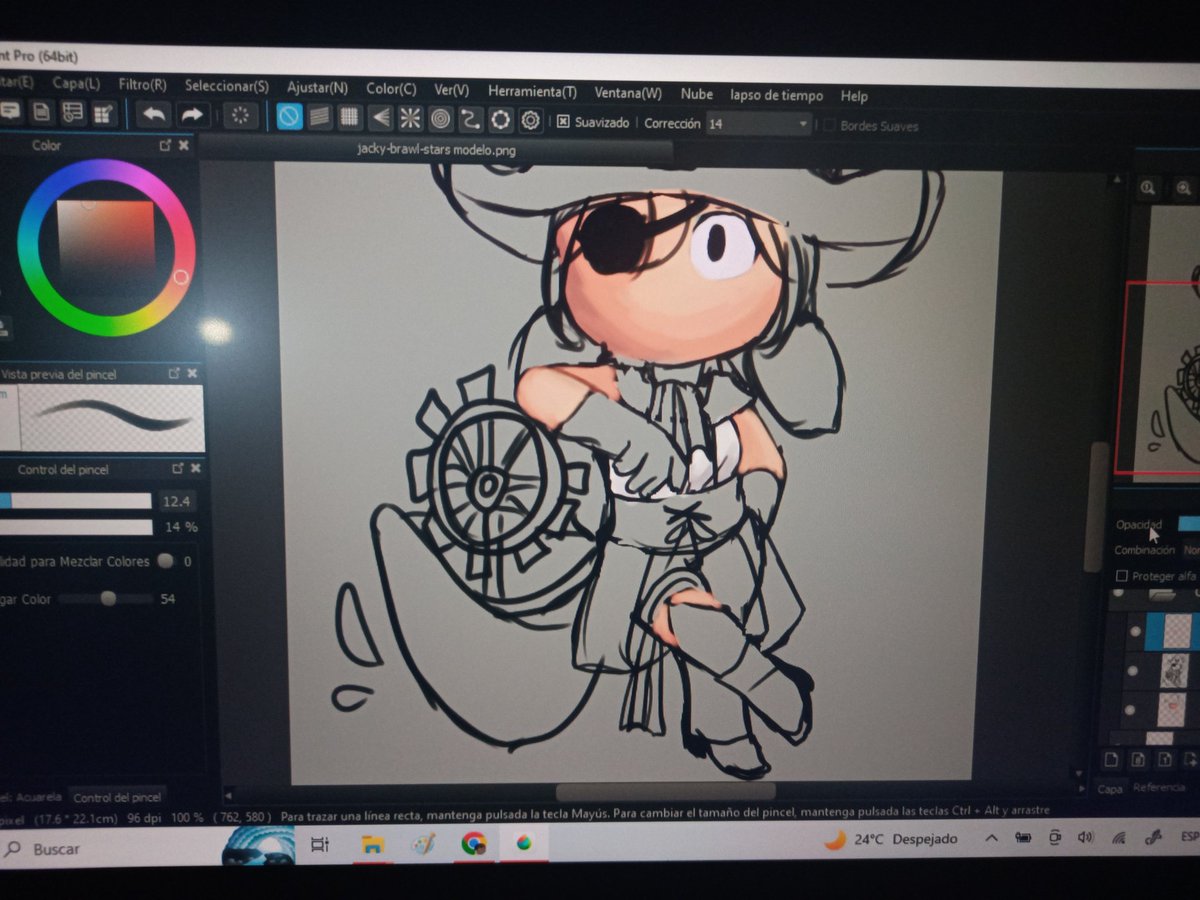Click the speech-bubble icon in the toolbar
Image resolution: width=1200 pixels, height=900 pixels.
[10, 112]
